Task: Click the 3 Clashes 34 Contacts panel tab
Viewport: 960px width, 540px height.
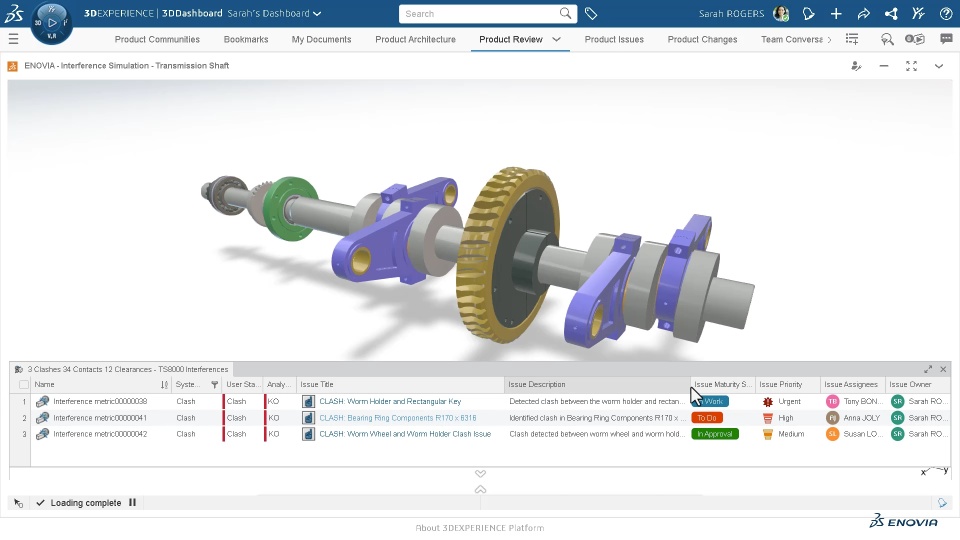Action: tap(122, 369)
